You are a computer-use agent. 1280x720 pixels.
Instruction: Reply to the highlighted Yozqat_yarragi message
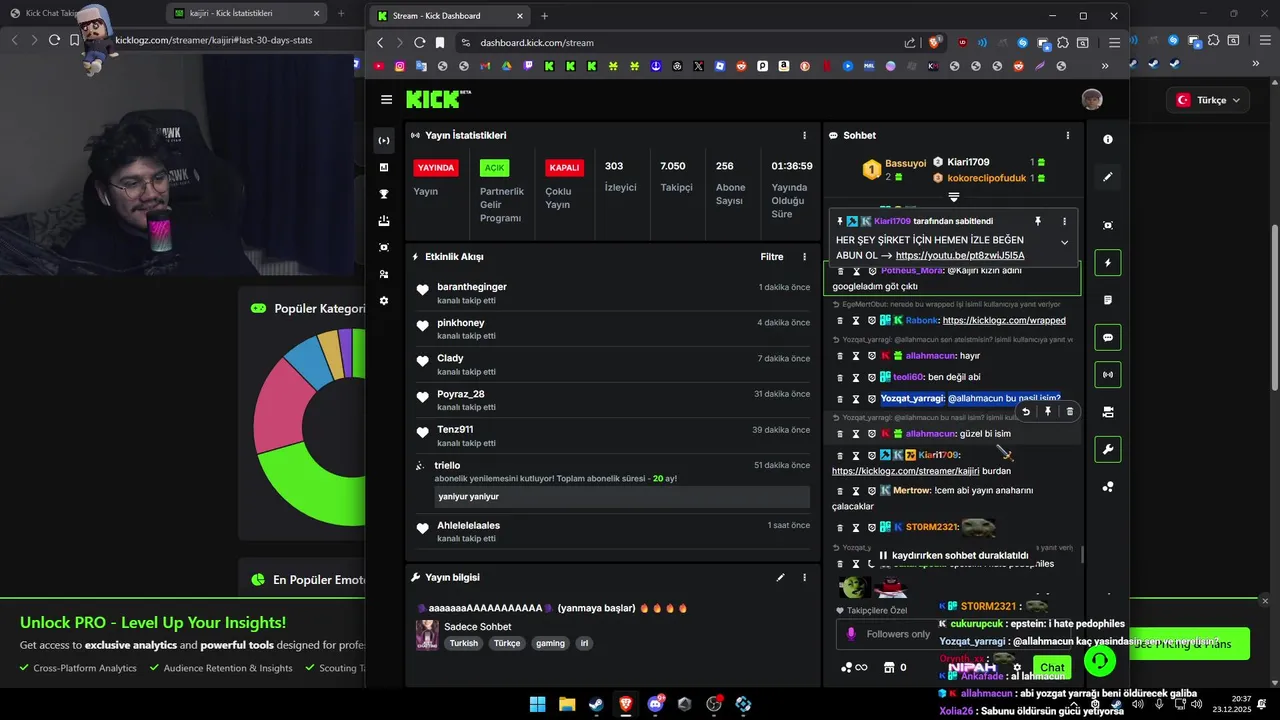[1026, 411]
